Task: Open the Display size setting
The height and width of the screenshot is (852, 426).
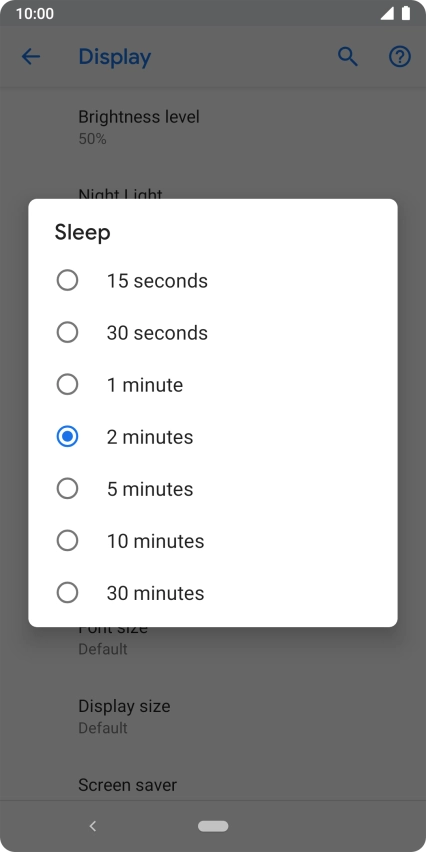Action: point(213,716)
